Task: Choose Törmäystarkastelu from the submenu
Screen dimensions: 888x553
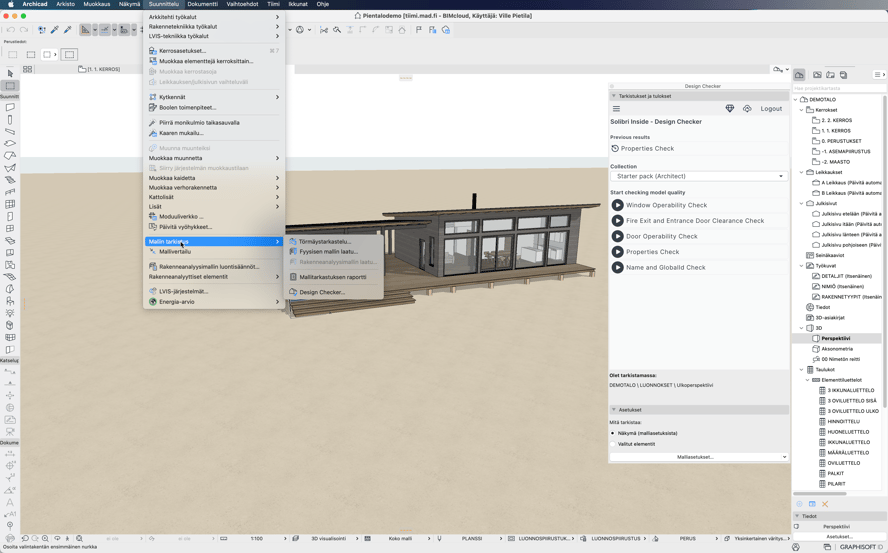Action: pyautogui.click(x=325, y=241)
